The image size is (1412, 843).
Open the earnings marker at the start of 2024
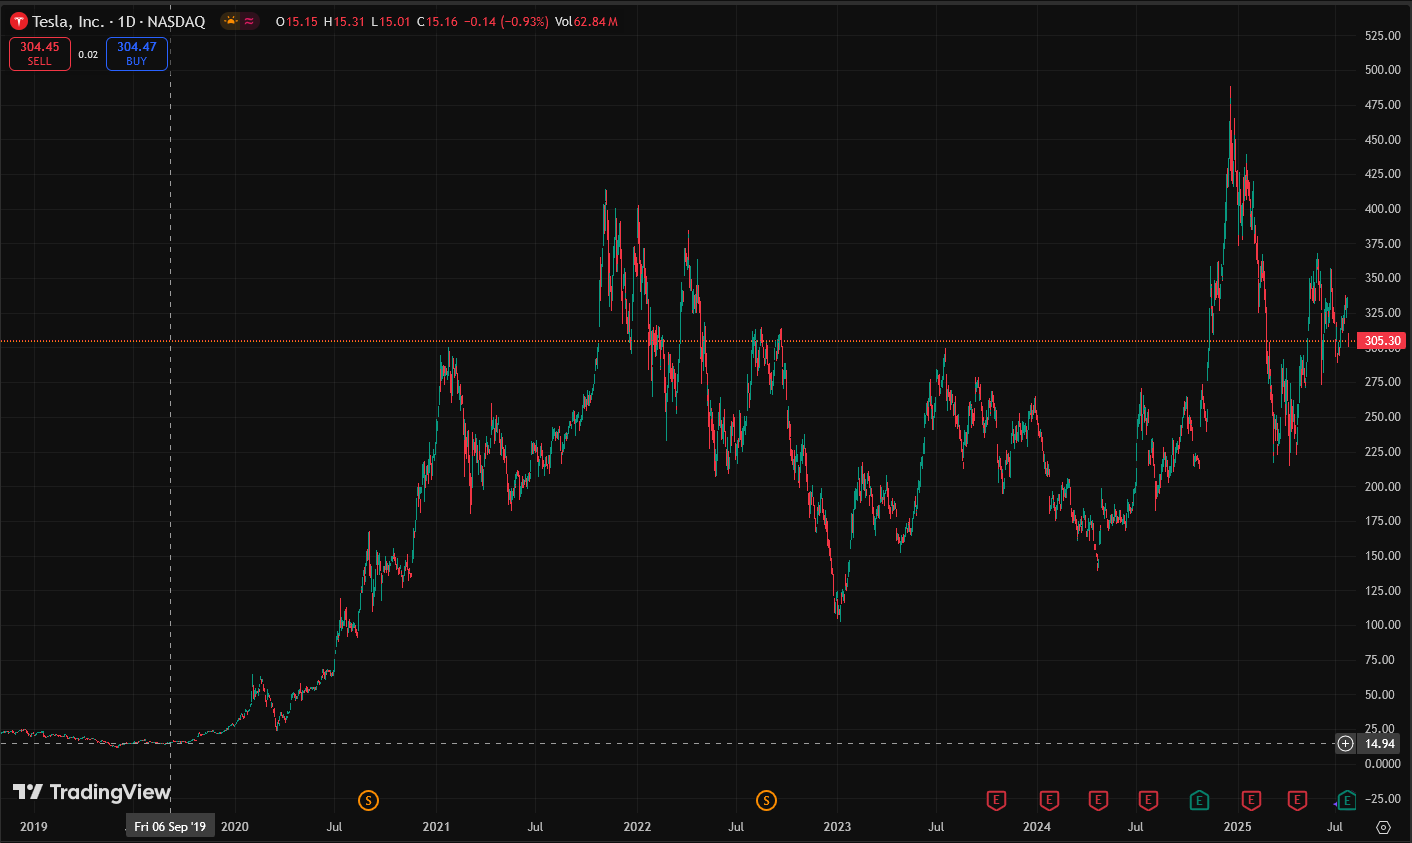pyautogui.click(x=1049, y=800)
